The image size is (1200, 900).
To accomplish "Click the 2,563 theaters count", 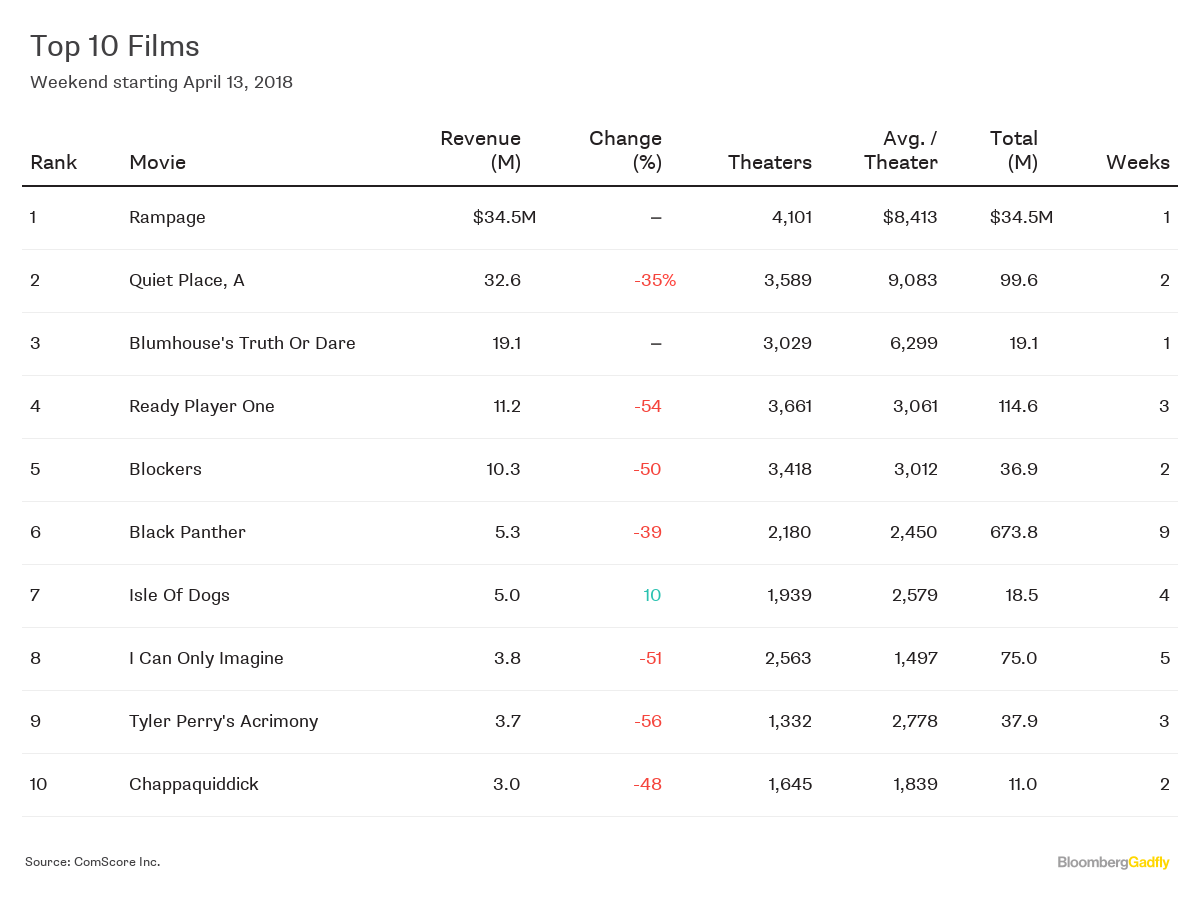I will click(x=789, y=658).
